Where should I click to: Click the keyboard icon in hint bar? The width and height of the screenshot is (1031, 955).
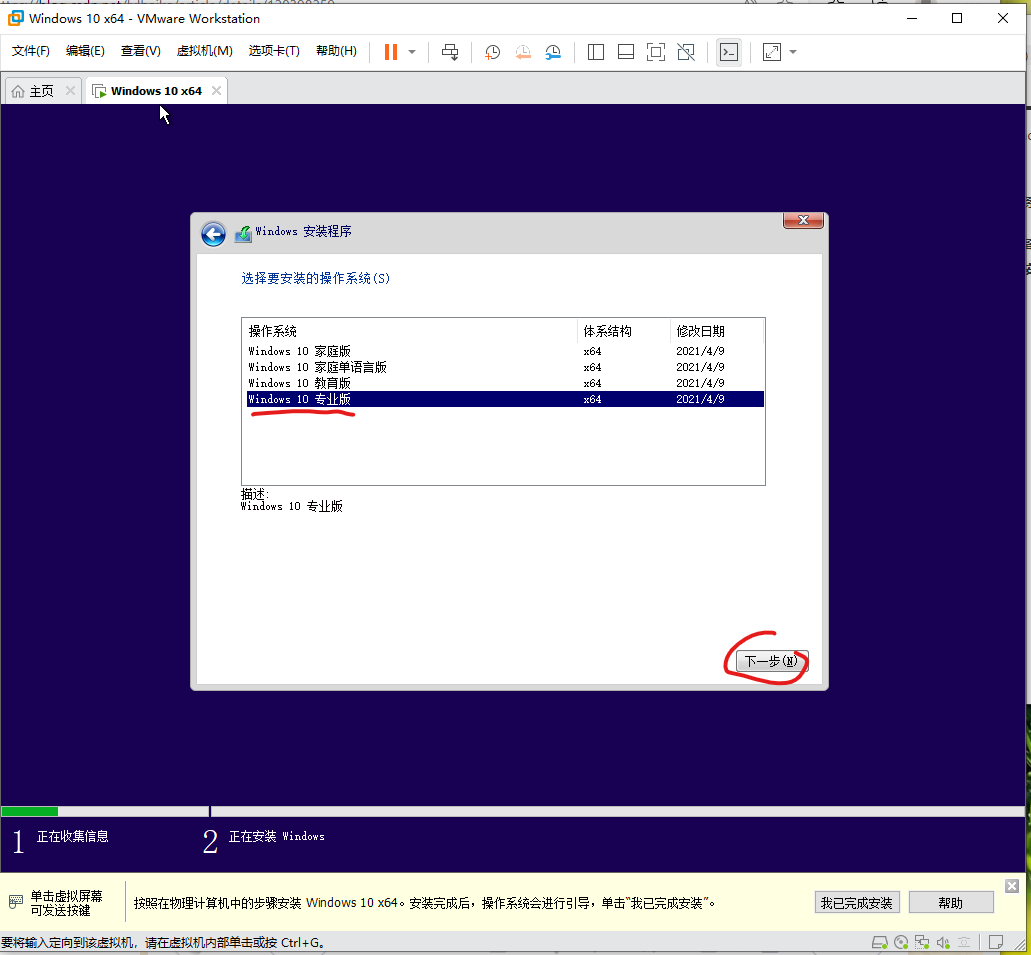click(x=16, y=901)
